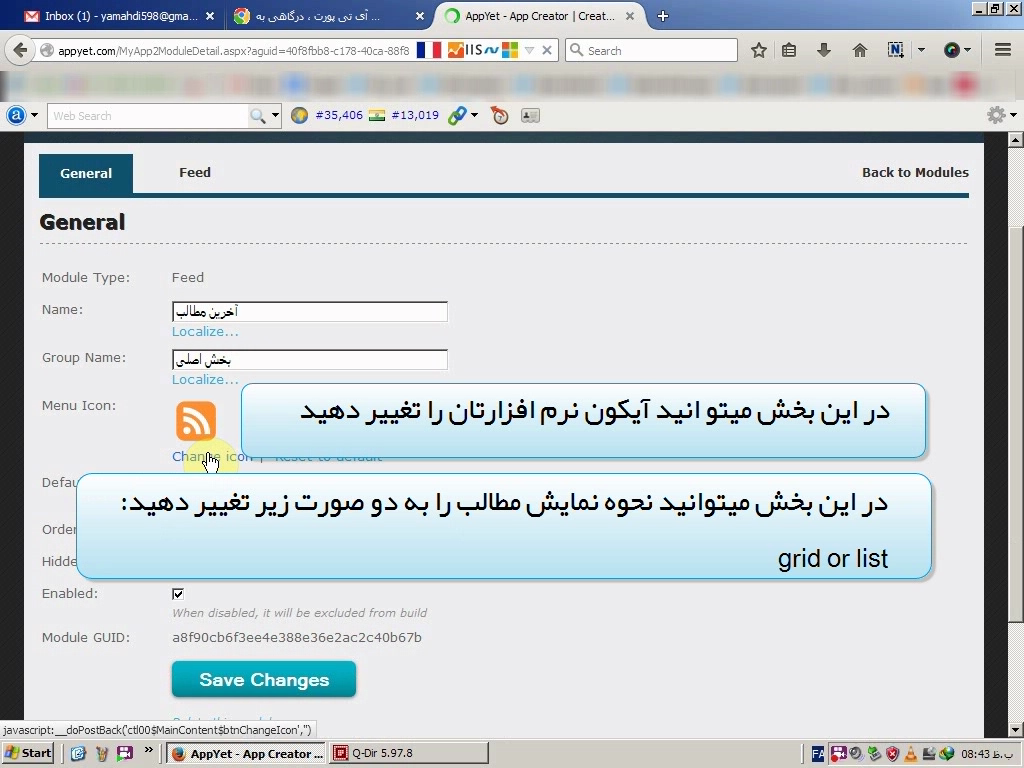Click the VLC cone tray icon
Viewport: 1024px width, 768px height.
click(910, 754)
